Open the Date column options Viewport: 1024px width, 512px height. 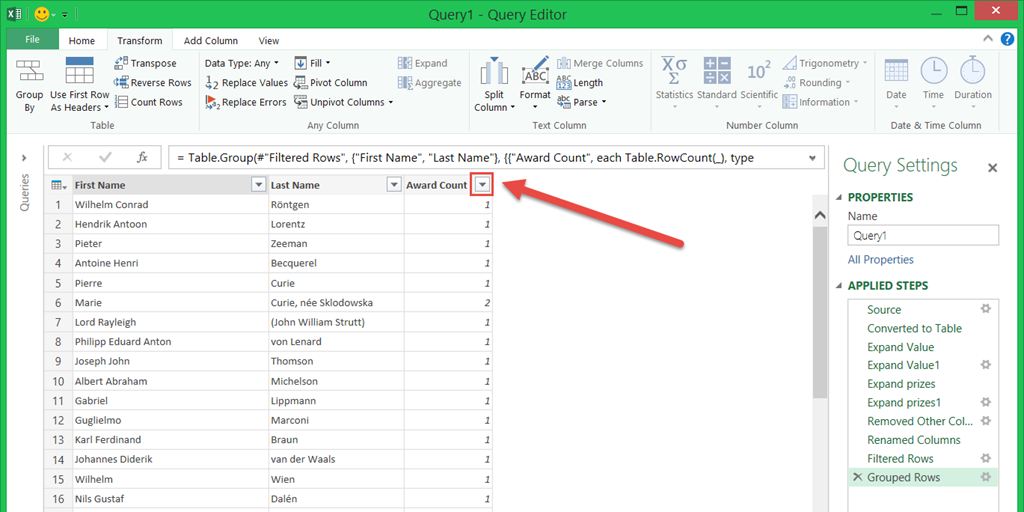pos(896,78)
